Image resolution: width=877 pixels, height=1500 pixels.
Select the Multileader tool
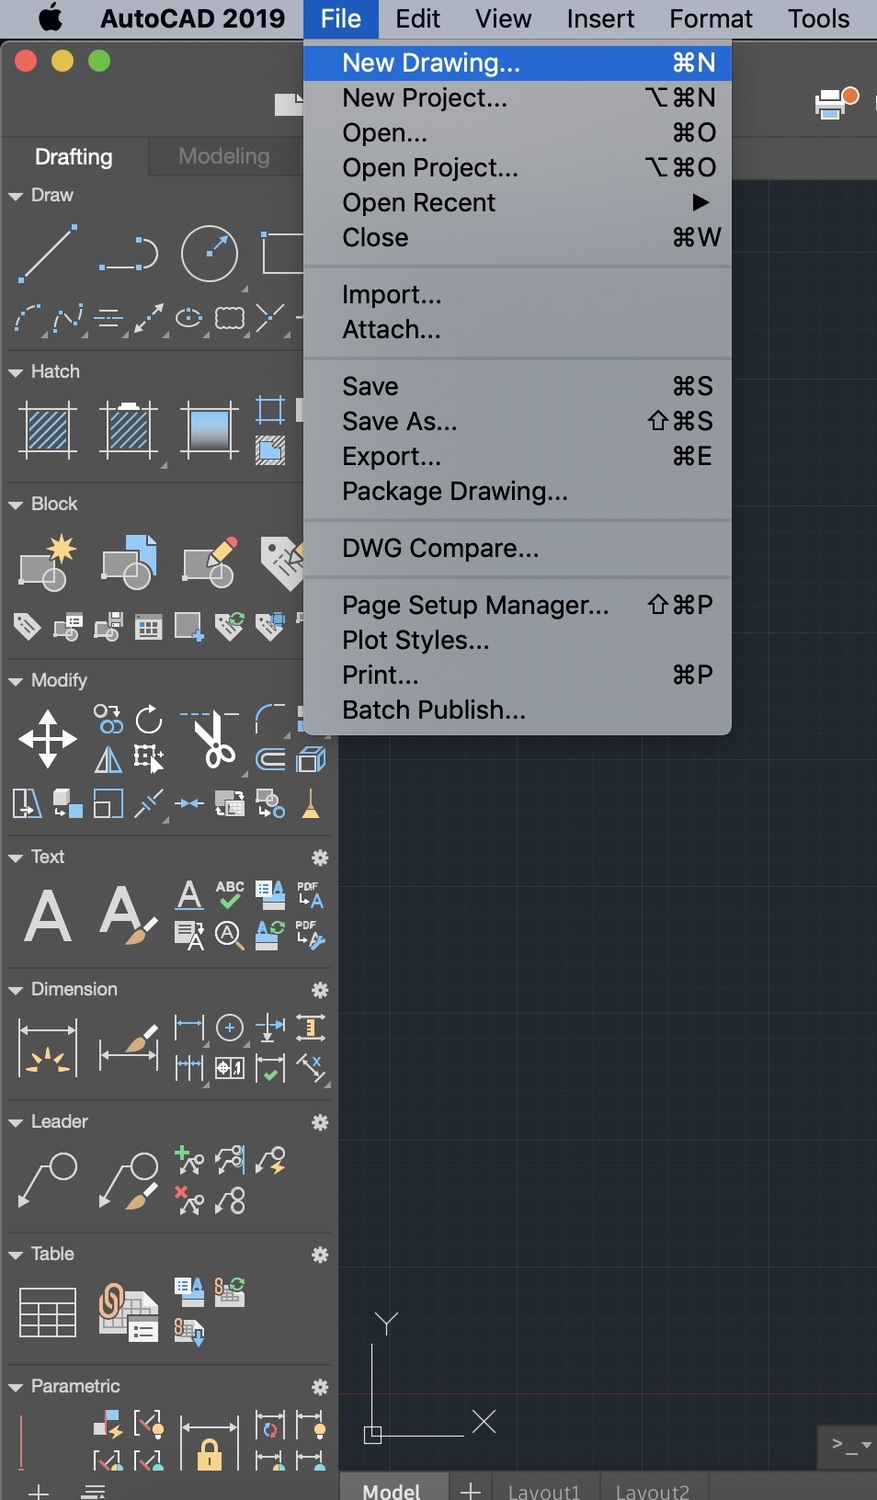coord(47,1181)
